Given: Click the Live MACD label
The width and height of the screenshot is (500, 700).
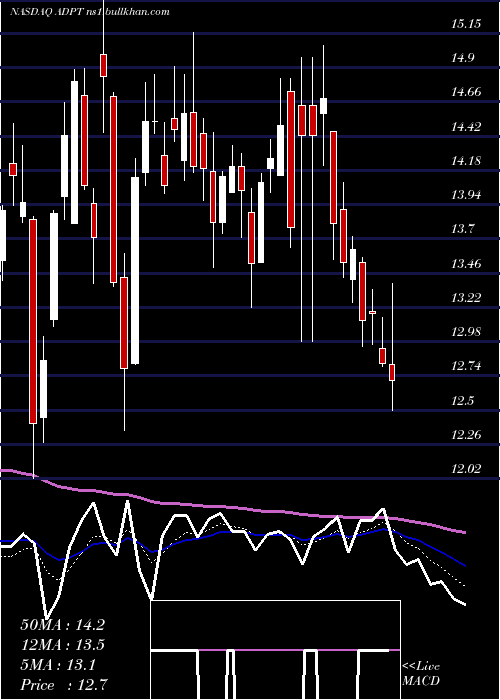Looking at the screenshot, I should (421, 674).
